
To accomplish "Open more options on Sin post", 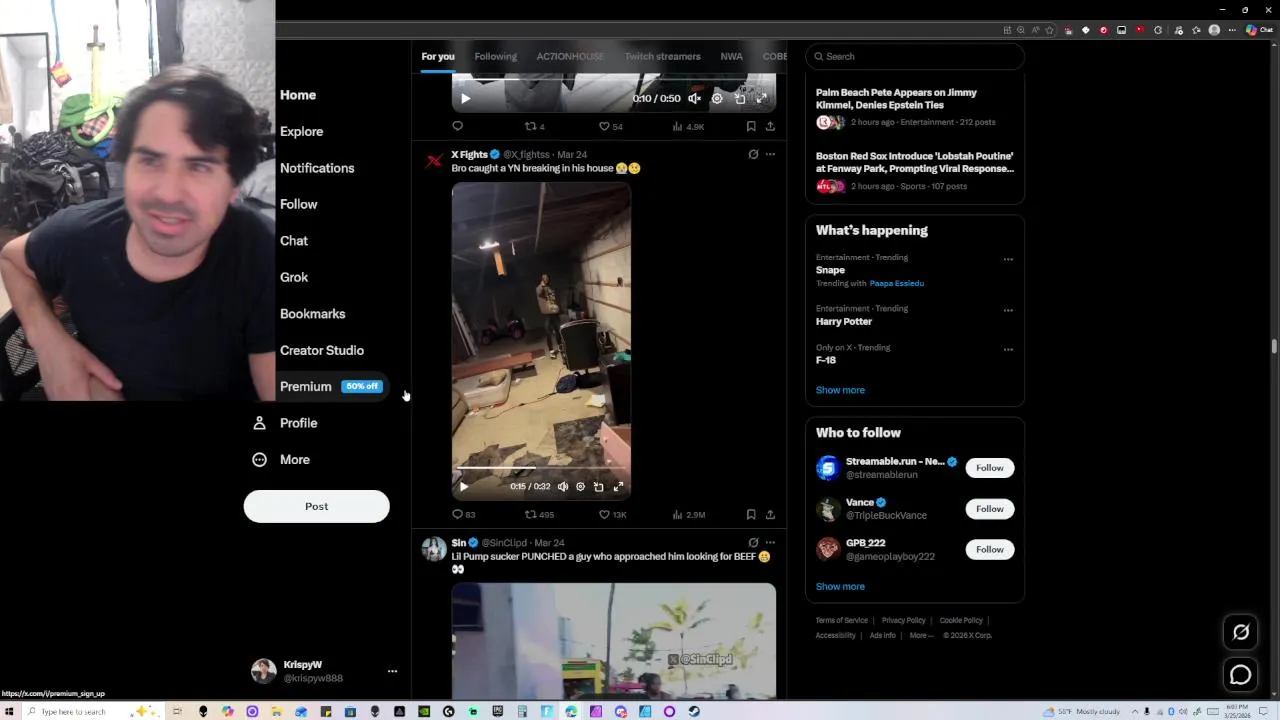I will click(x=770, y=543).
